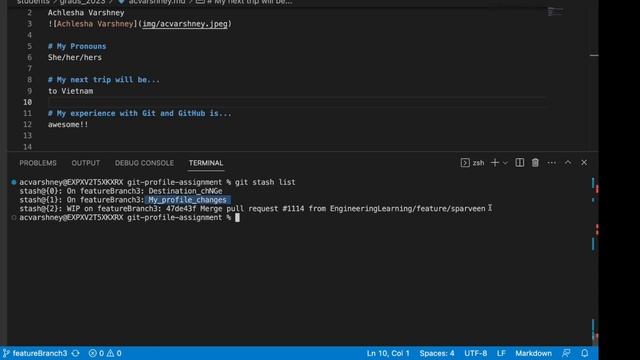Change indentation via Spaces: 4
Image resolution: width=640 pixels, height=360 pixels.
point(437,353)
